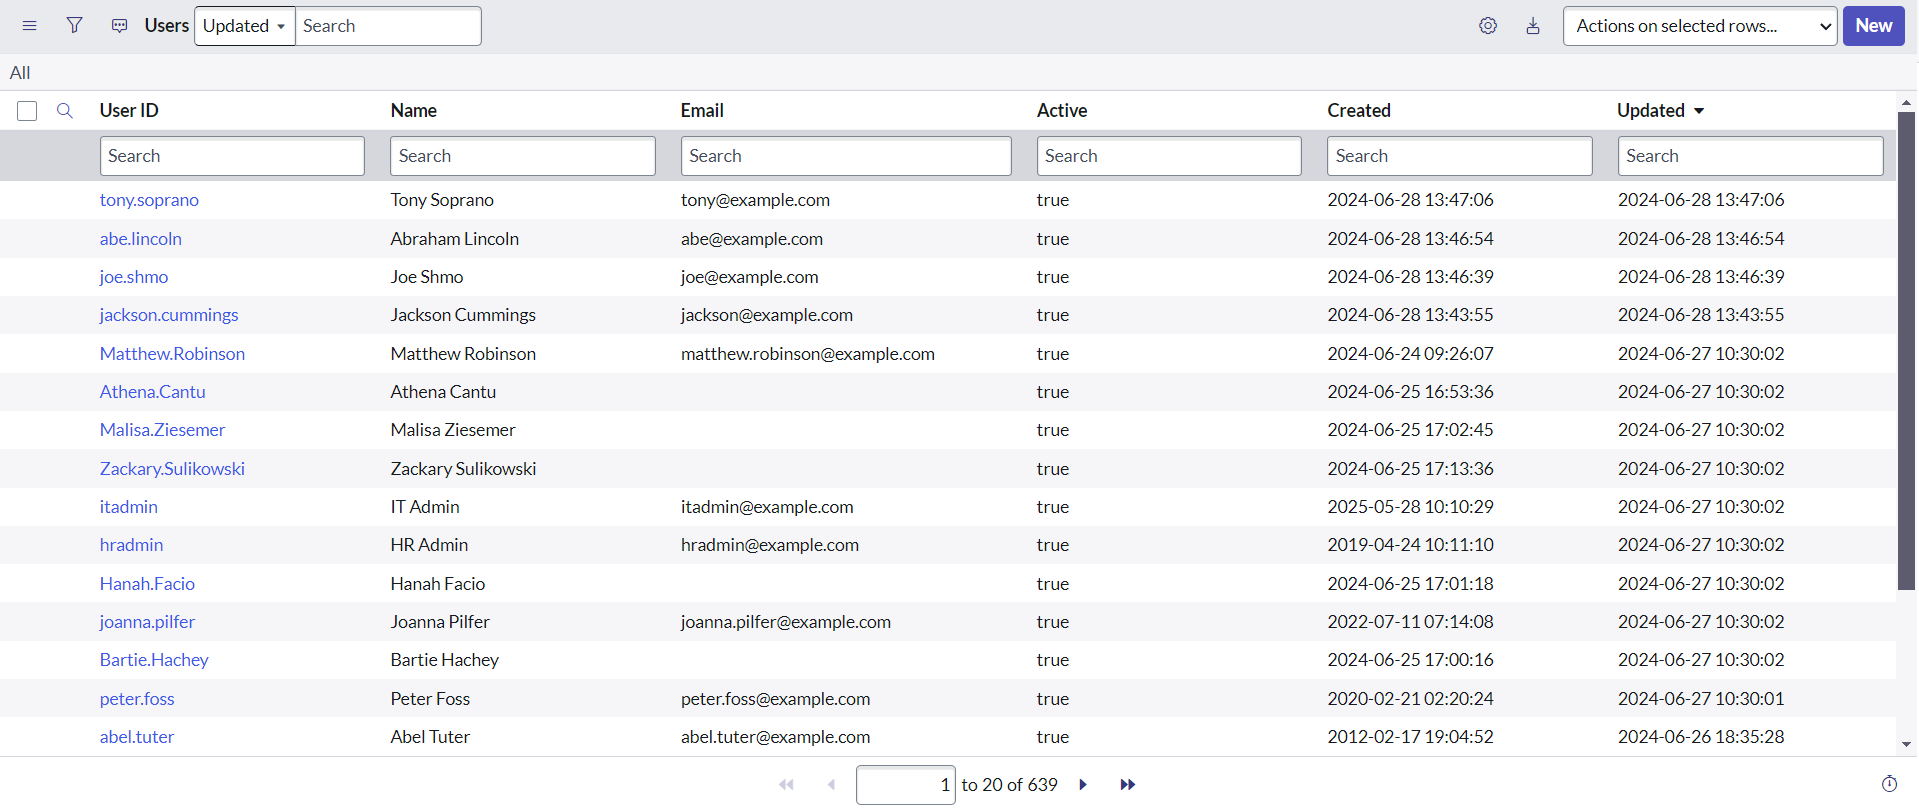The width and height of the screenshot is (1919, 811).
Task: Click the response time clock icon
Action: coord(1888,784)
